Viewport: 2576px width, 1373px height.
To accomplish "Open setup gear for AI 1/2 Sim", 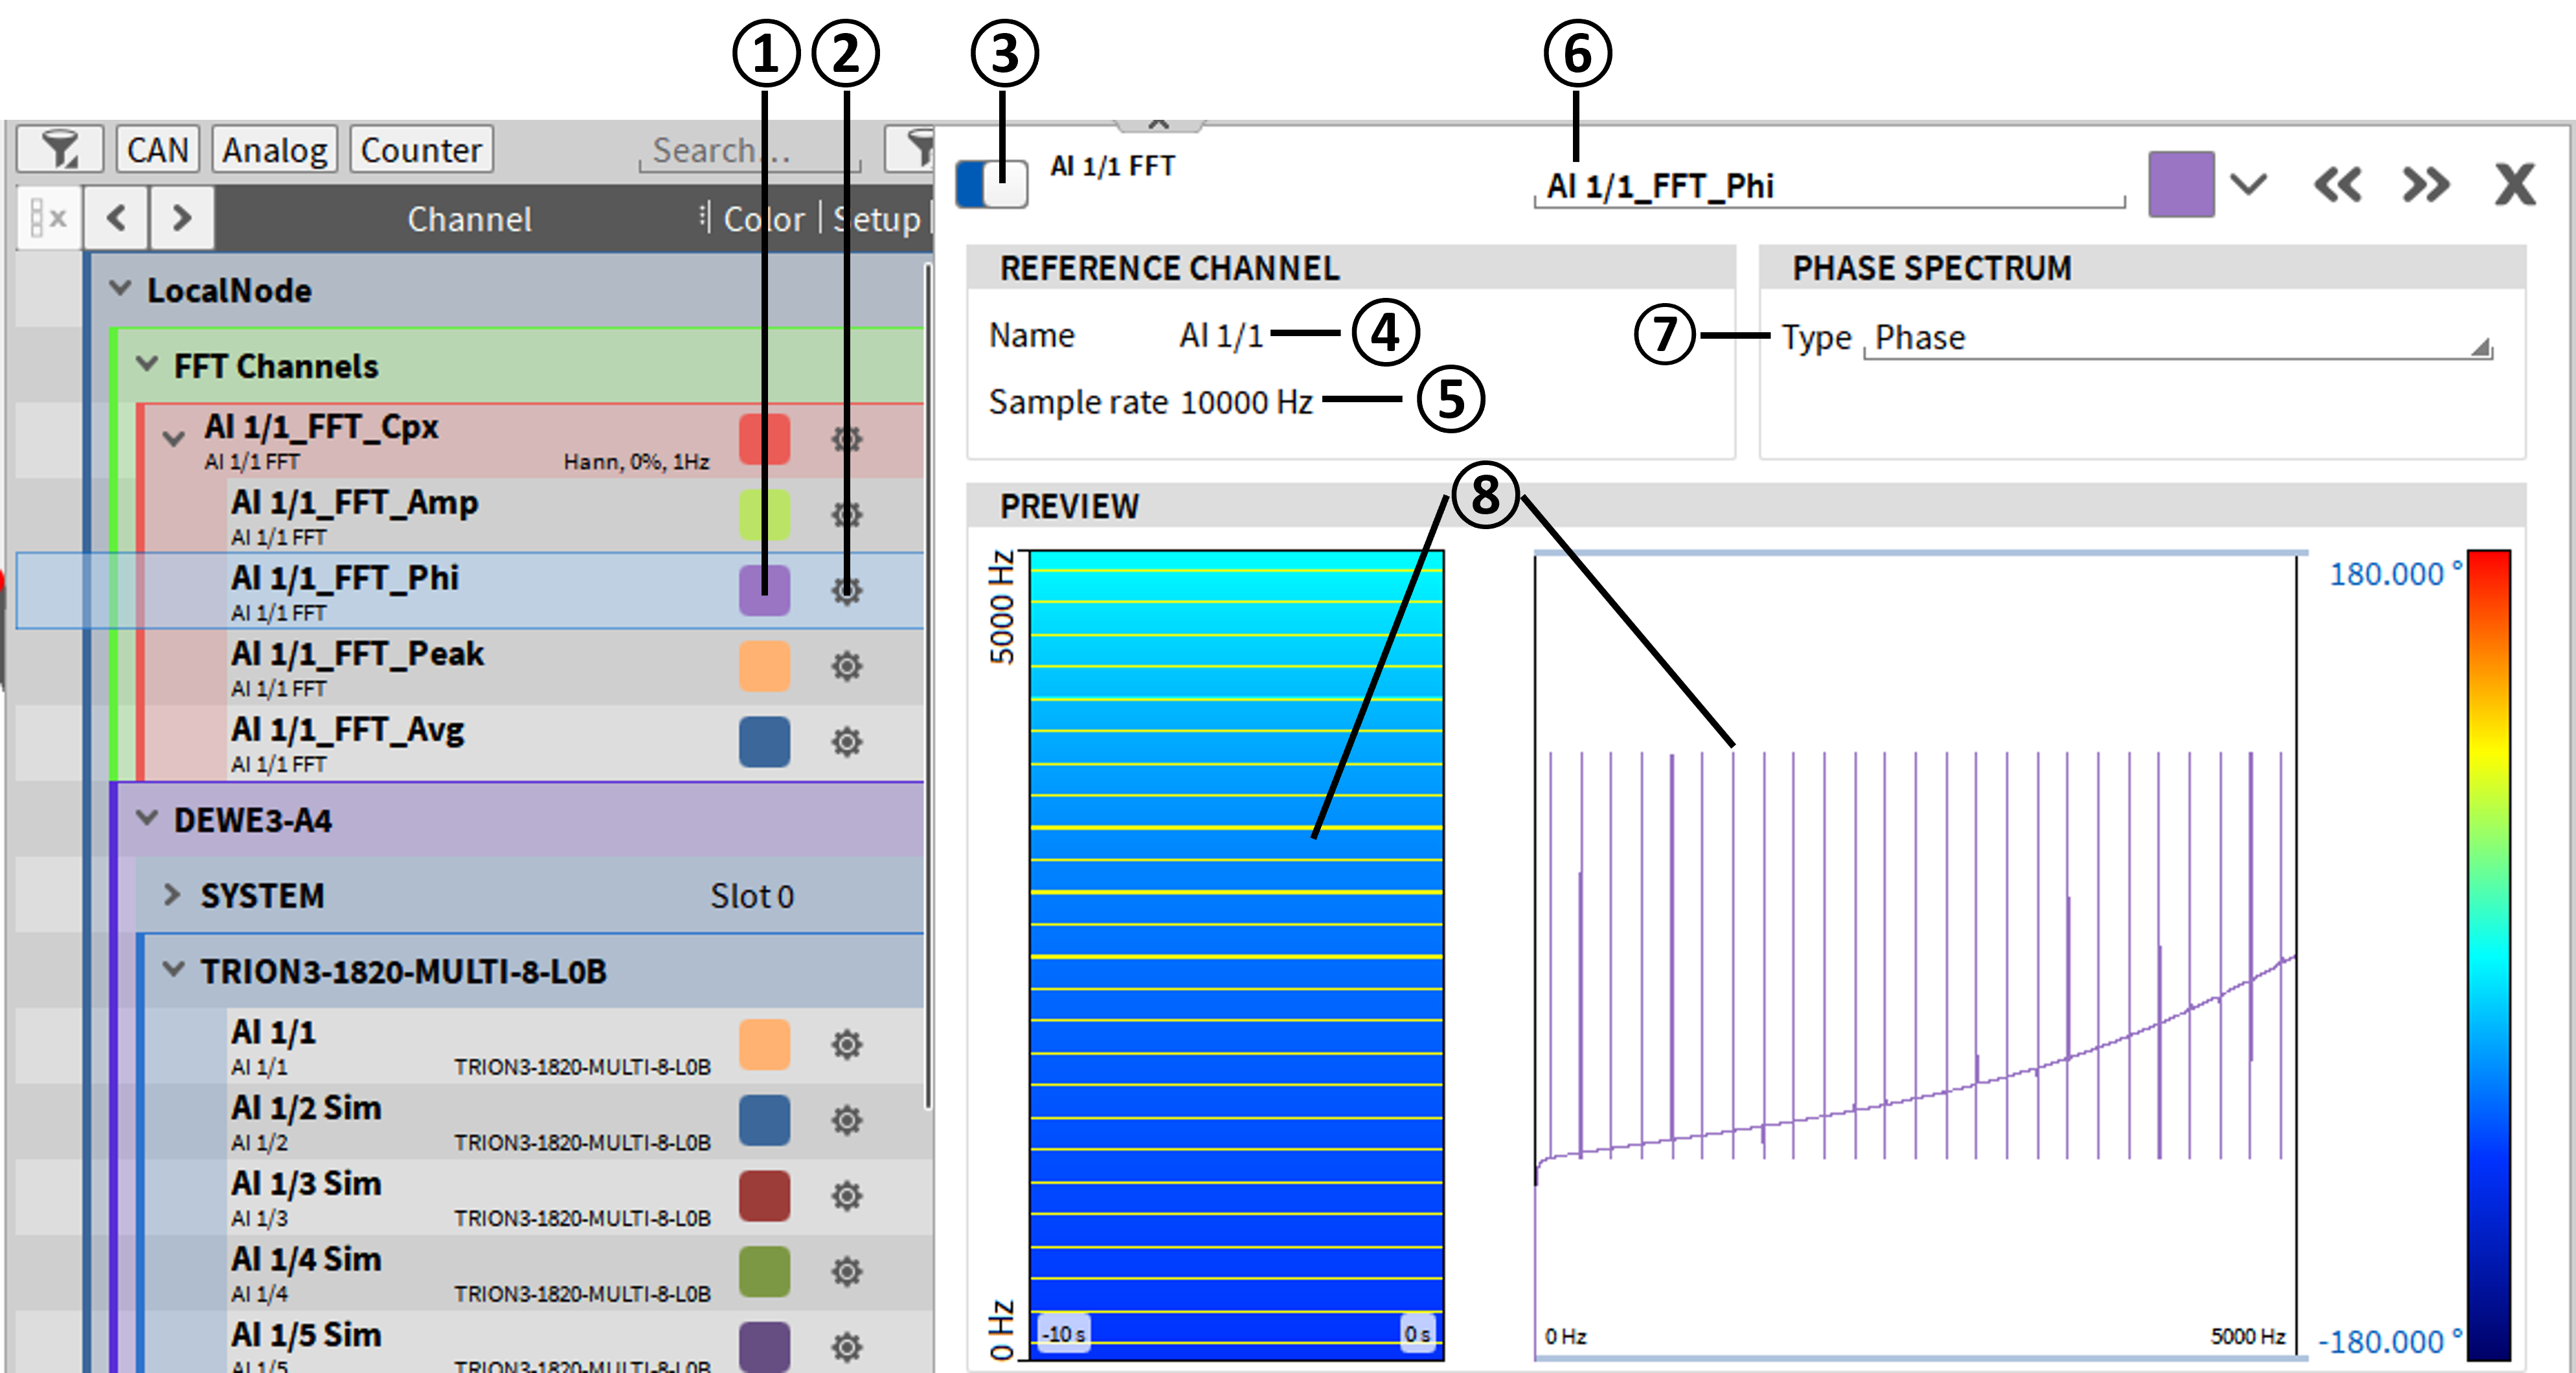I will click(846, 1120).
